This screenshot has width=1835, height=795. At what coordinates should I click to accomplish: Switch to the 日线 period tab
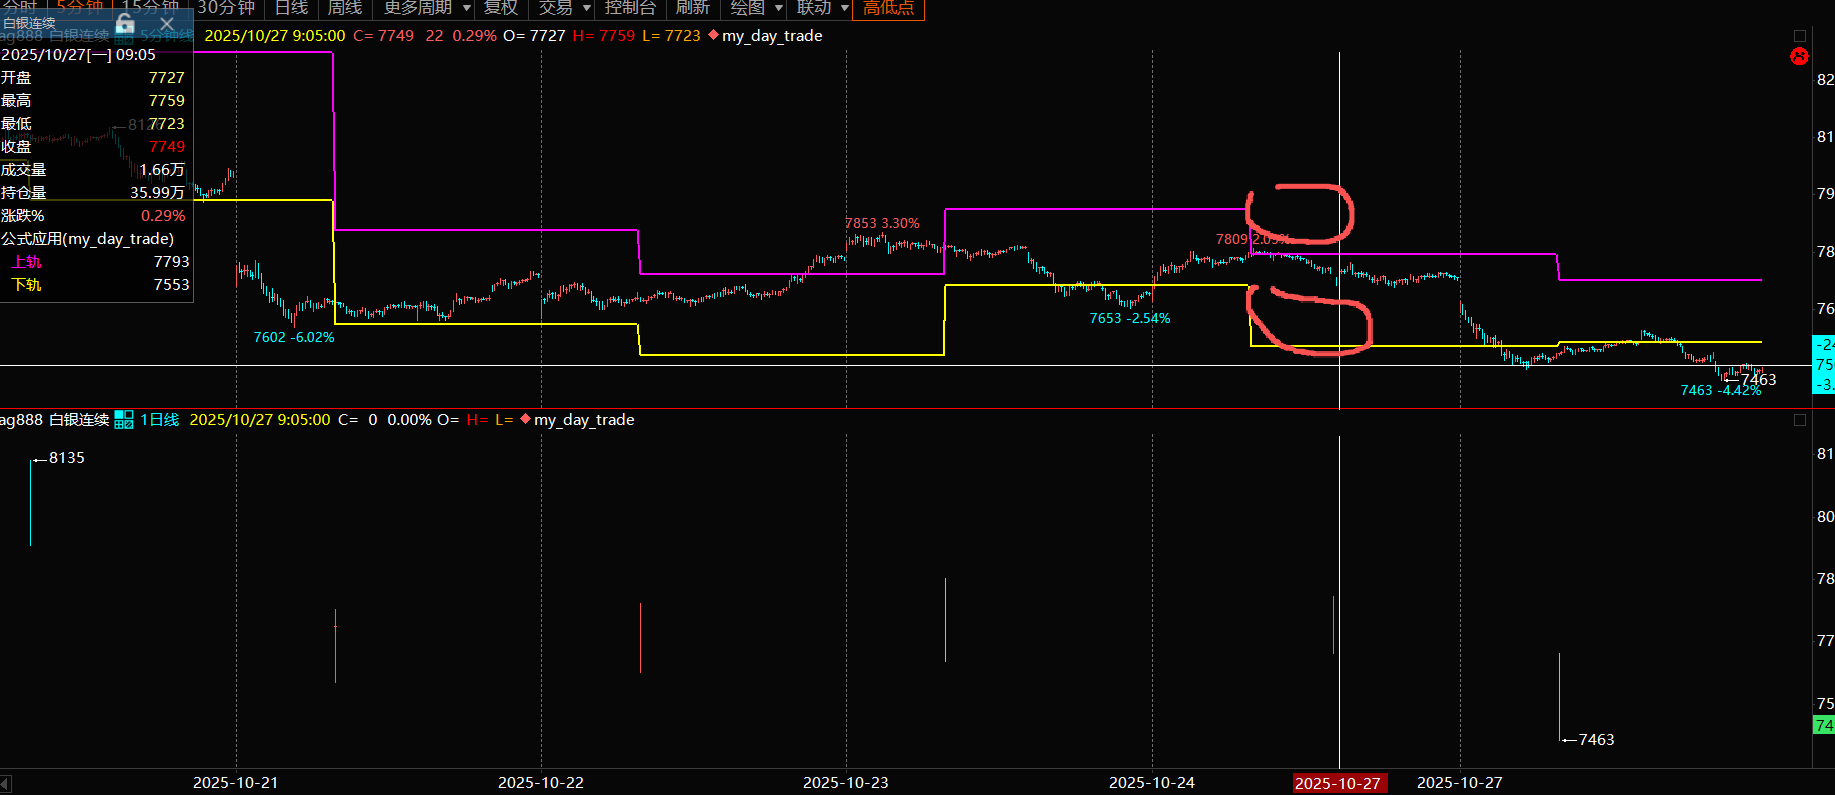[291, 8]
